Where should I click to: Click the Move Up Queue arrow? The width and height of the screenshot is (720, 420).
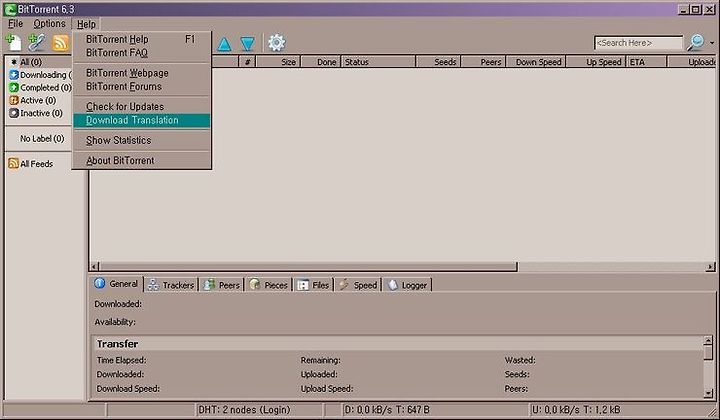click(224, 44)
